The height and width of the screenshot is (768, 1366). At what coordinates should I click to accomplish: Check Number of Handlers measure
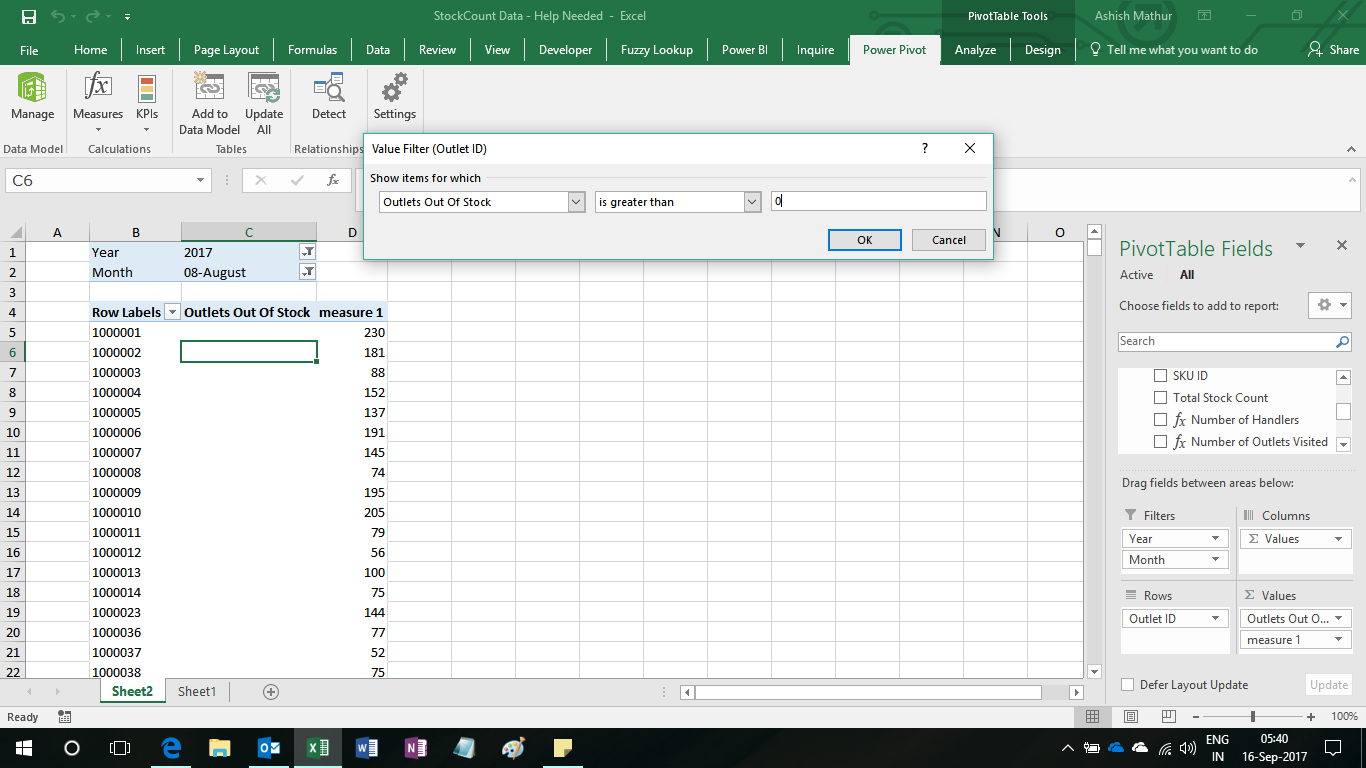1161,420
